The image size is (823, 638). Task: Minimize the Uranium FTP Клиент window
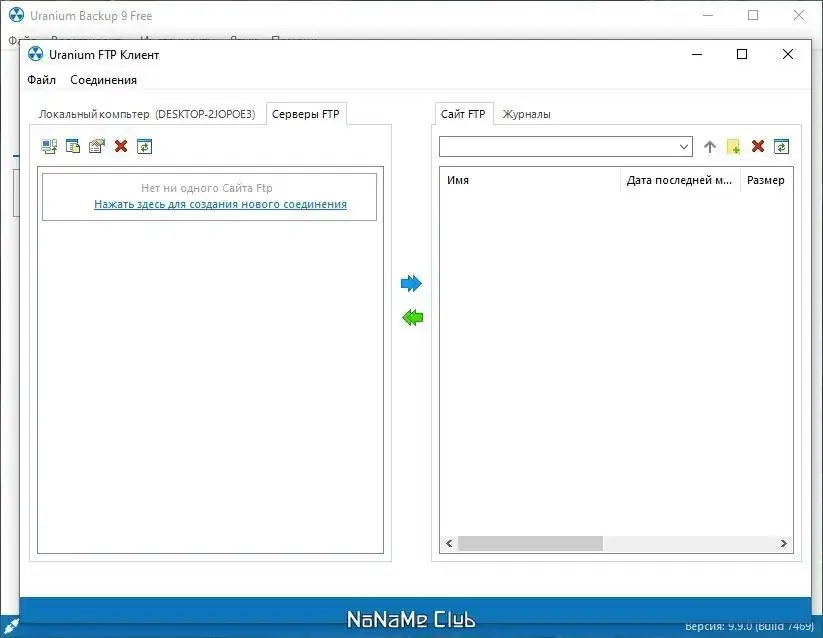(697, 54)
